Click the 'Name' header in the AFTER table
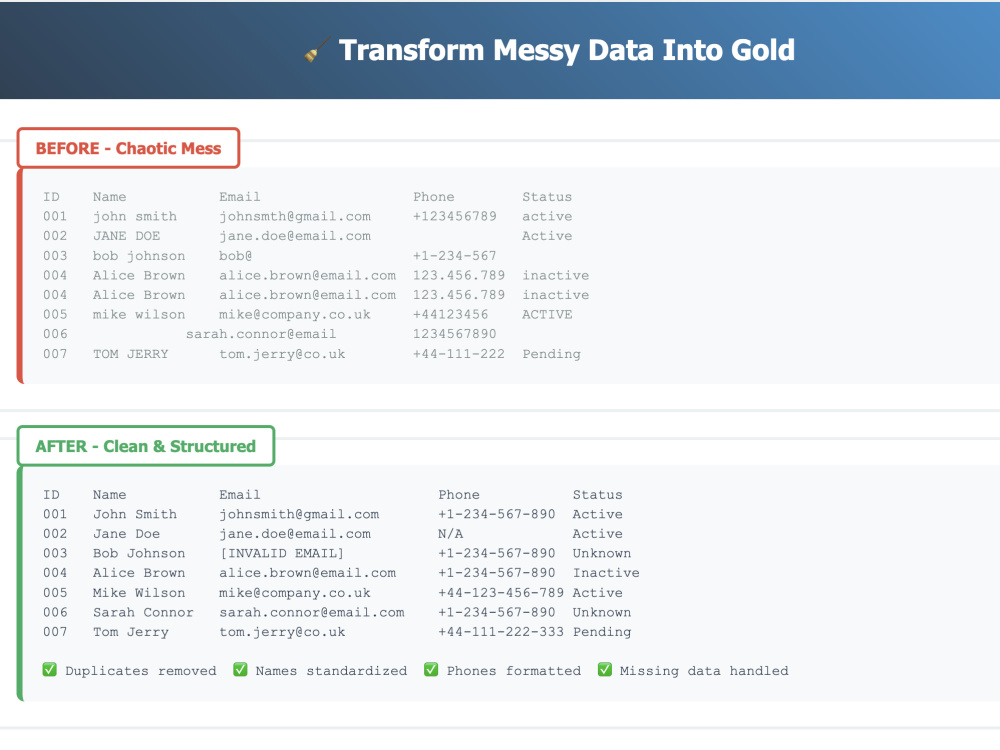1000x750 pixels. pyautogui.click(x=110, y=495)
